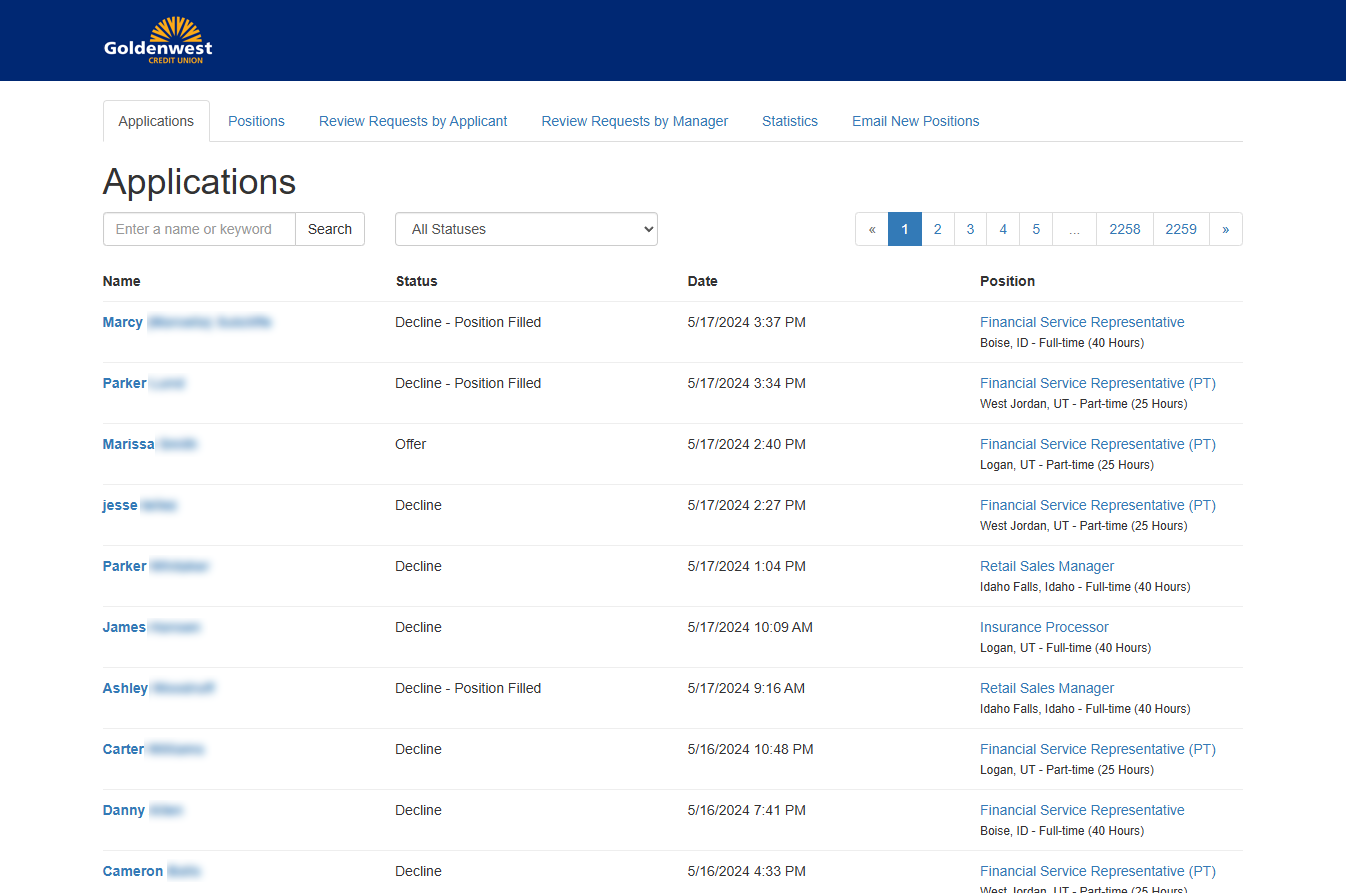Viewport: 1346px width, 893px height.
Task: Open the Email New Positions tab
Action: 915,121
